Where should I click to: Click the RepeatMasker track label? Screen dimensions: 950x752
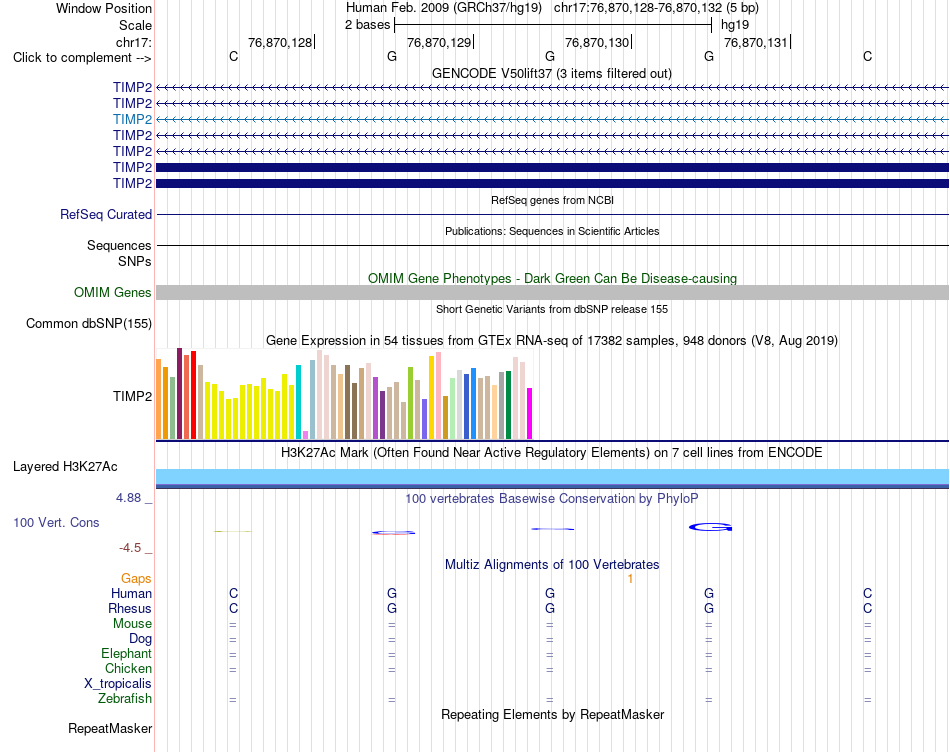(x=110, y=728)
